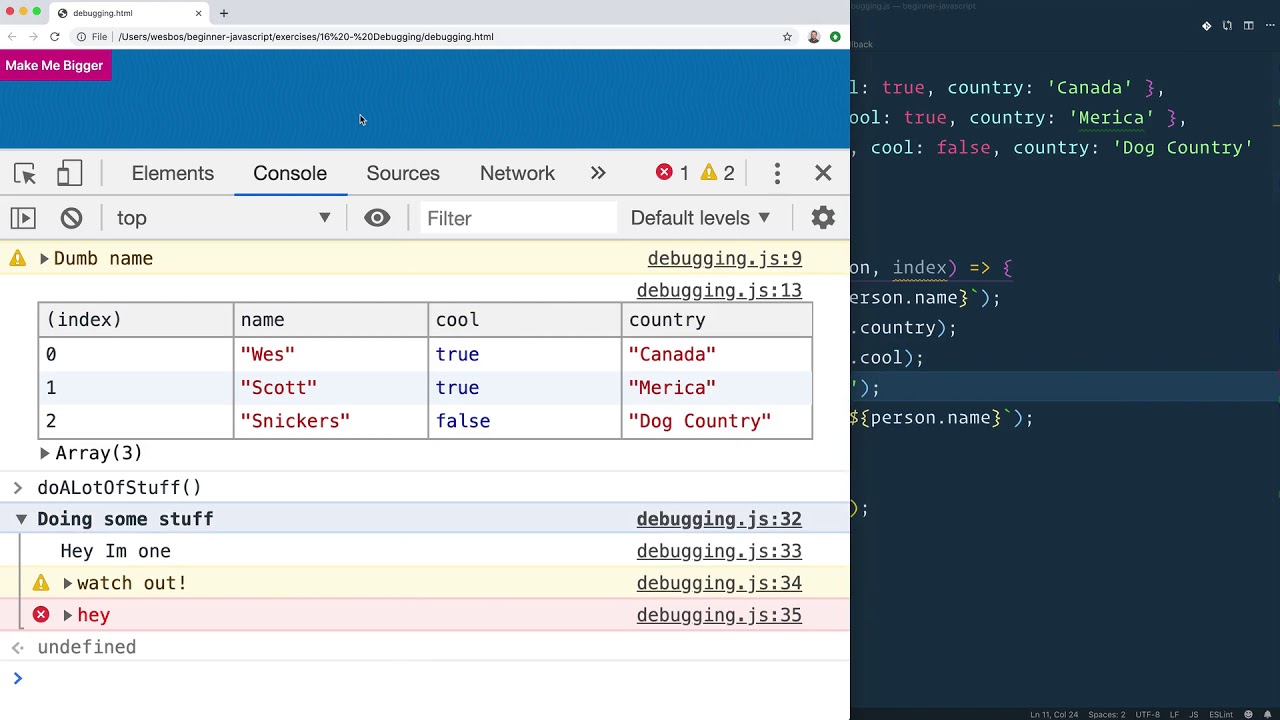Open a new Chrome tab
The width and height of the screenshot is (1280, 720).
click(x=224, y=13)
